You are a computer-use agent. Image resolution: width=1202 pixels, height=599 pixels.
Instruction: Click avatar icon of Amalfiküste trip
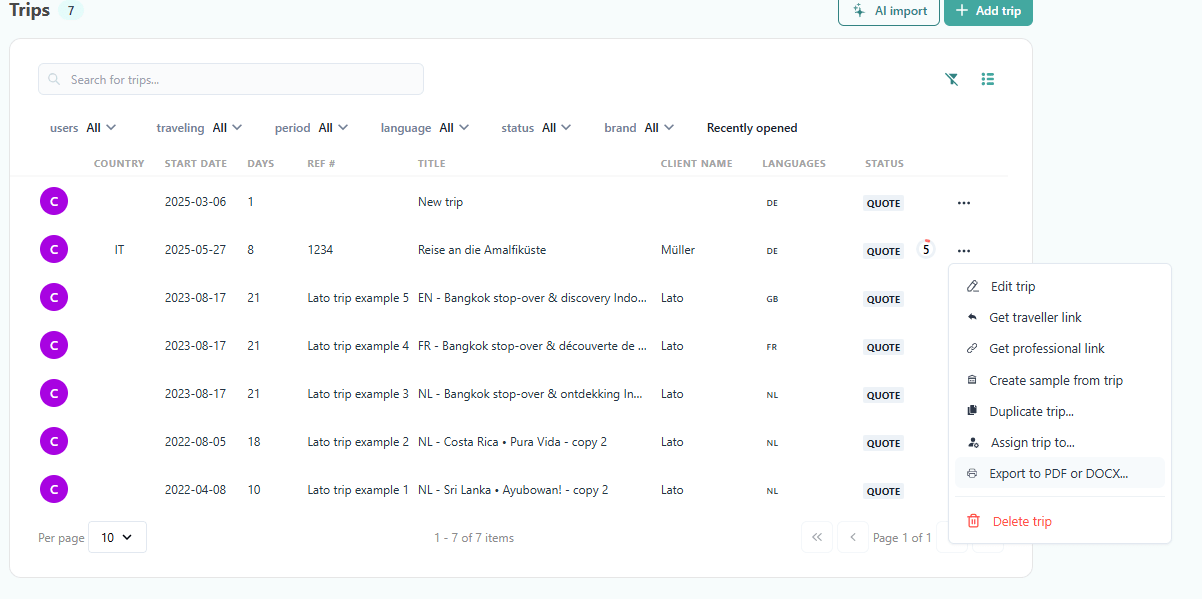coord(53,250)
